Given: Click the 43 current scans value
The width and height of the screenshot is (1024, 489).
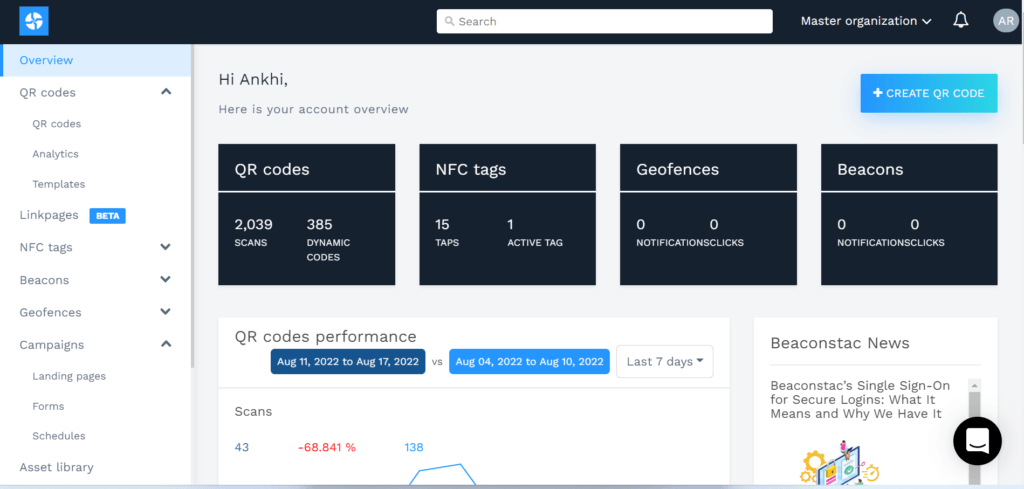Looking at the screenshot, I should point(242,447).
